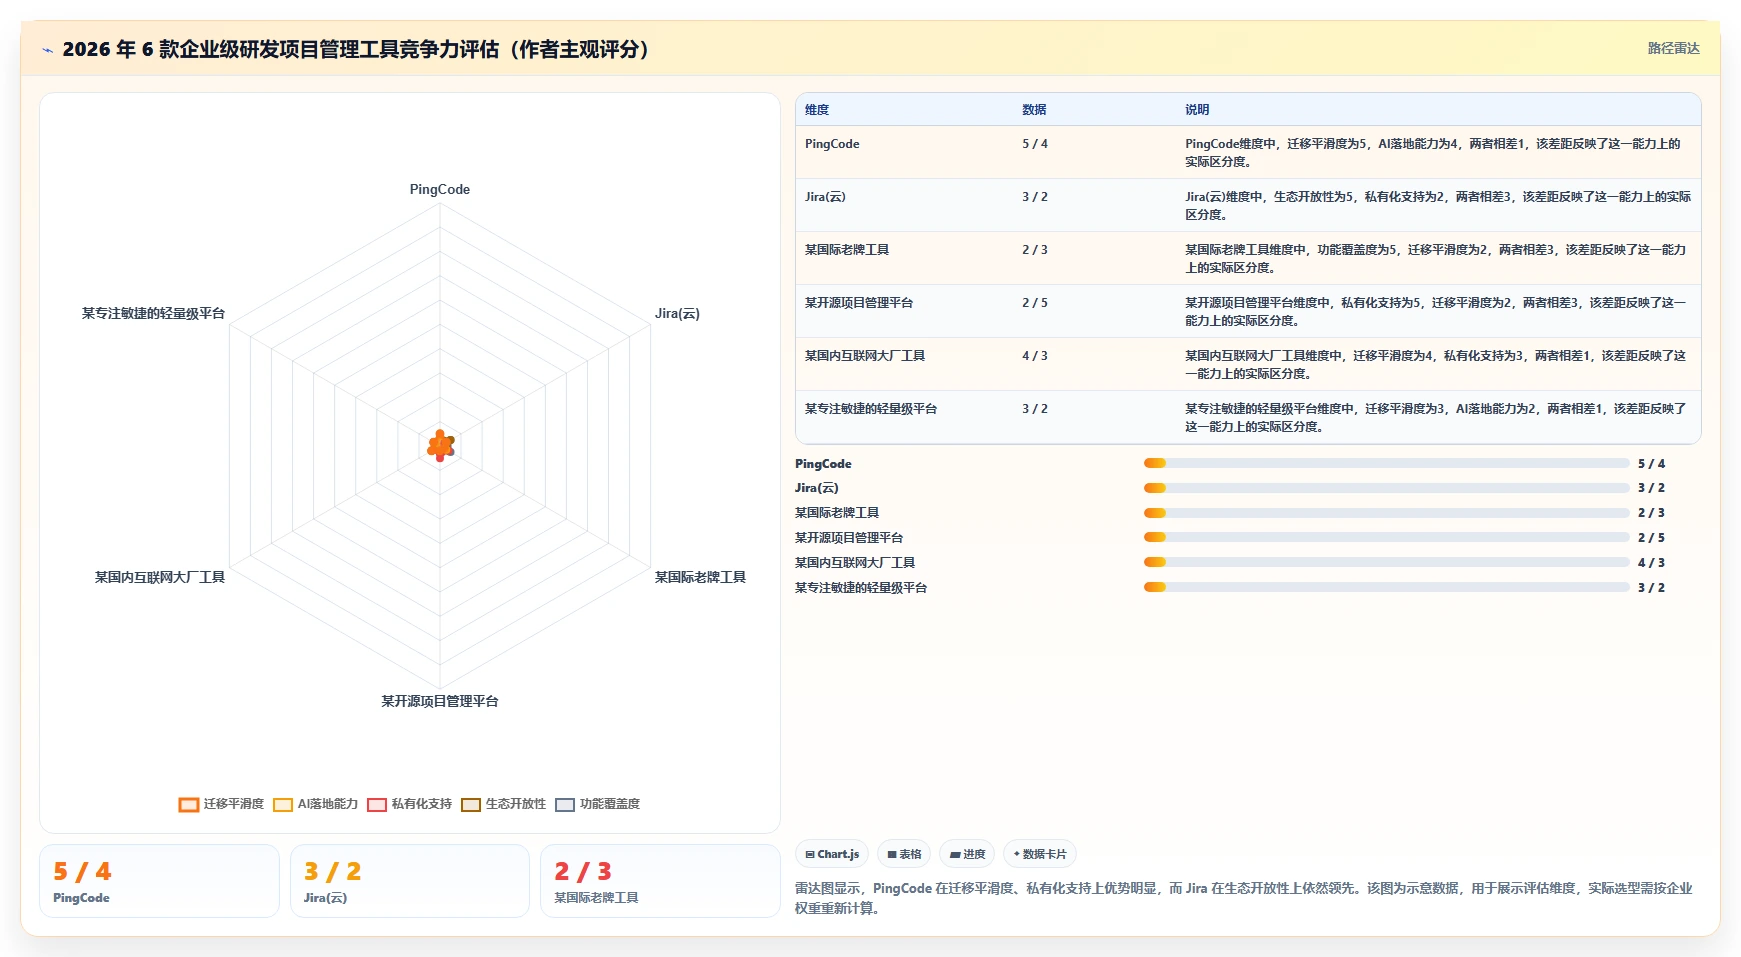Image resolution: width=1741 pixels, height=957 pixels.
Task: Click the PingCode description text in the table
Action: pos(1433,153)
